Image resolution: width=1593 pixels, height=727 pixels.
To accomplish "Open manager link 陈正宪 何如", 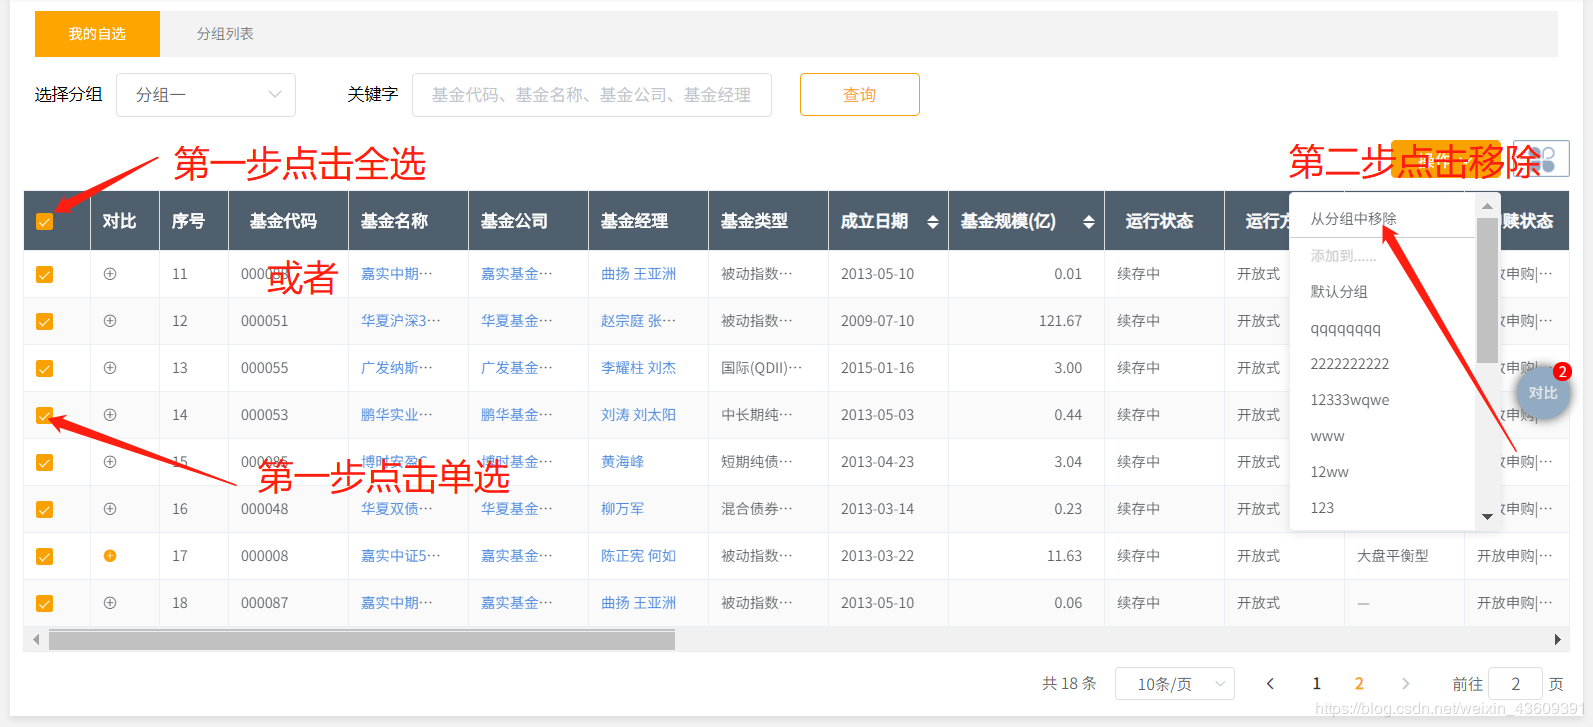I will 638,556.
